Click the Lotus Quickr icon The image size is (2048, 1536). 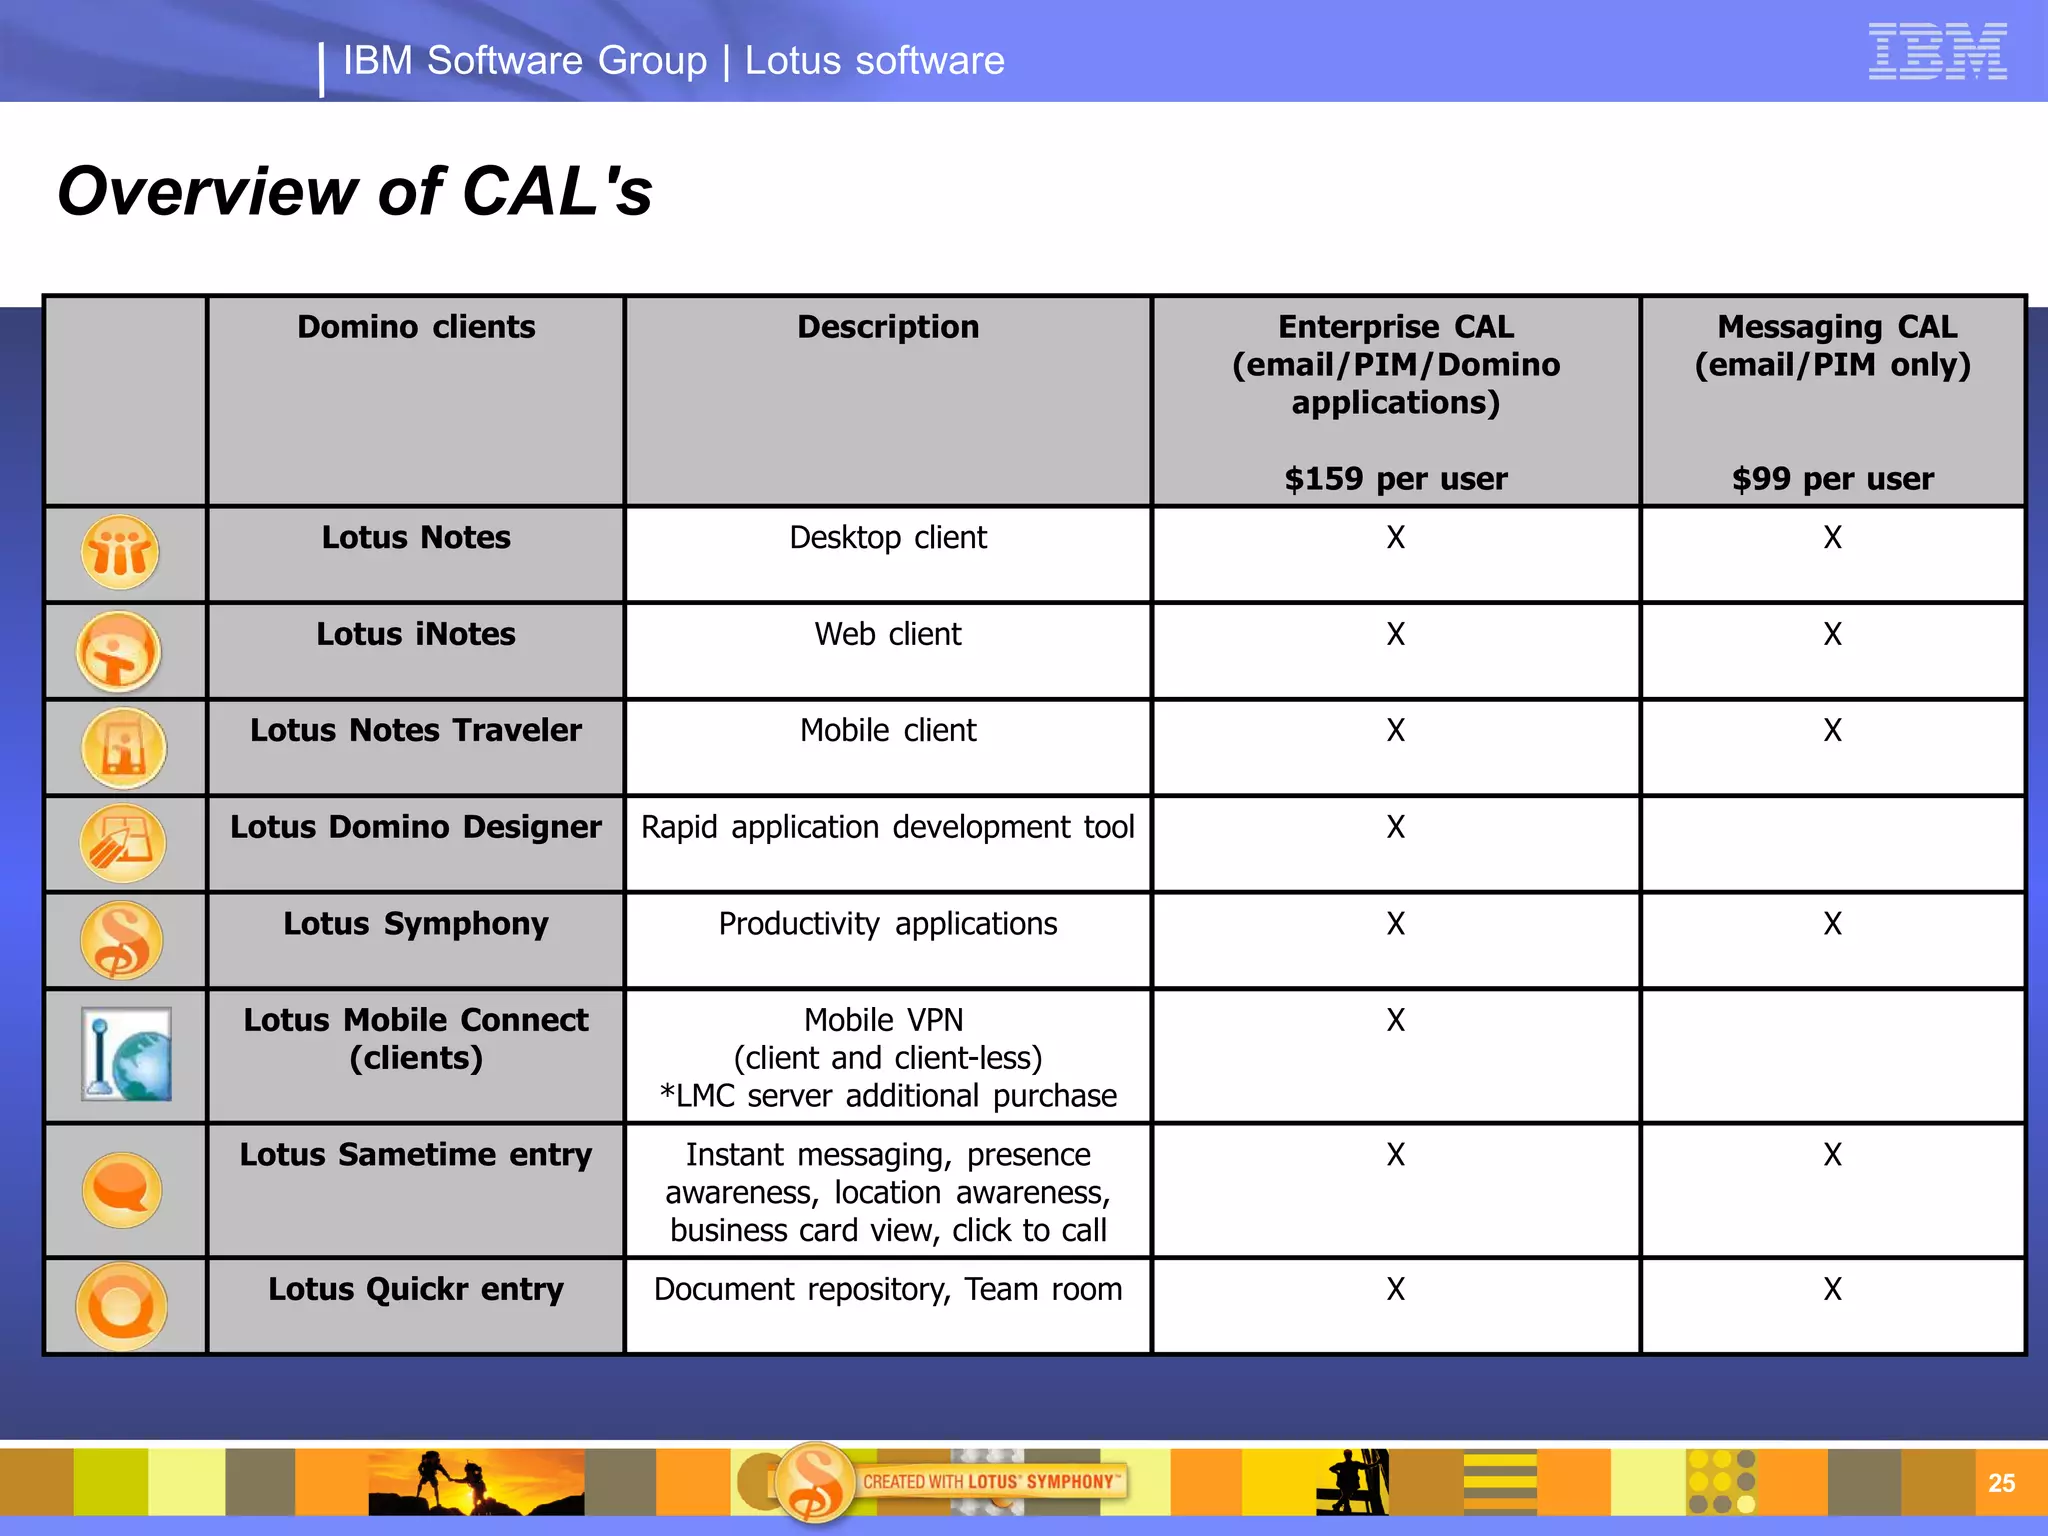[121, 1306]
